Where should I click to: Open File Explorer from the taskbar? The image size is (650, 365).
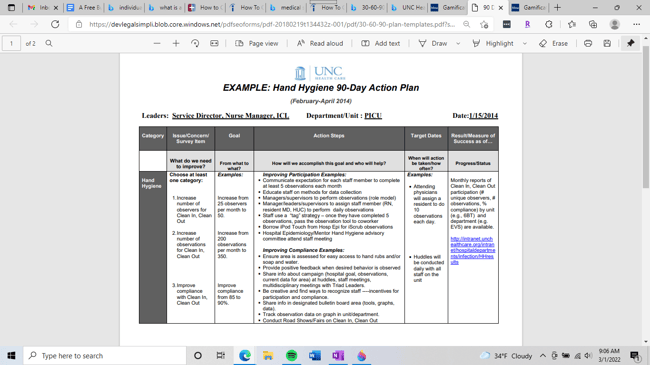(268, 355)
